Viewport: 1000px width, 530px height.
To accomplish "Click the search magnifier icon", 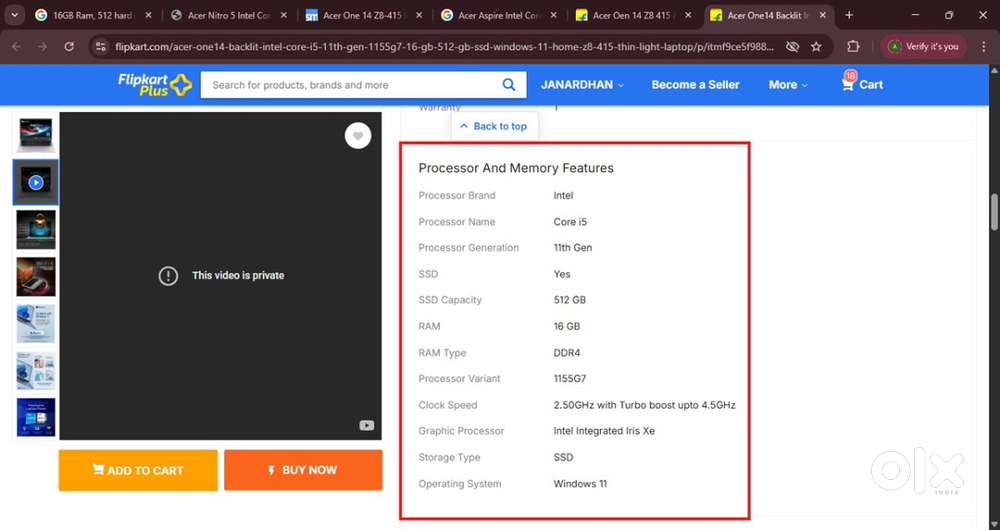I will pyautogui.click(x=509, y=85).
